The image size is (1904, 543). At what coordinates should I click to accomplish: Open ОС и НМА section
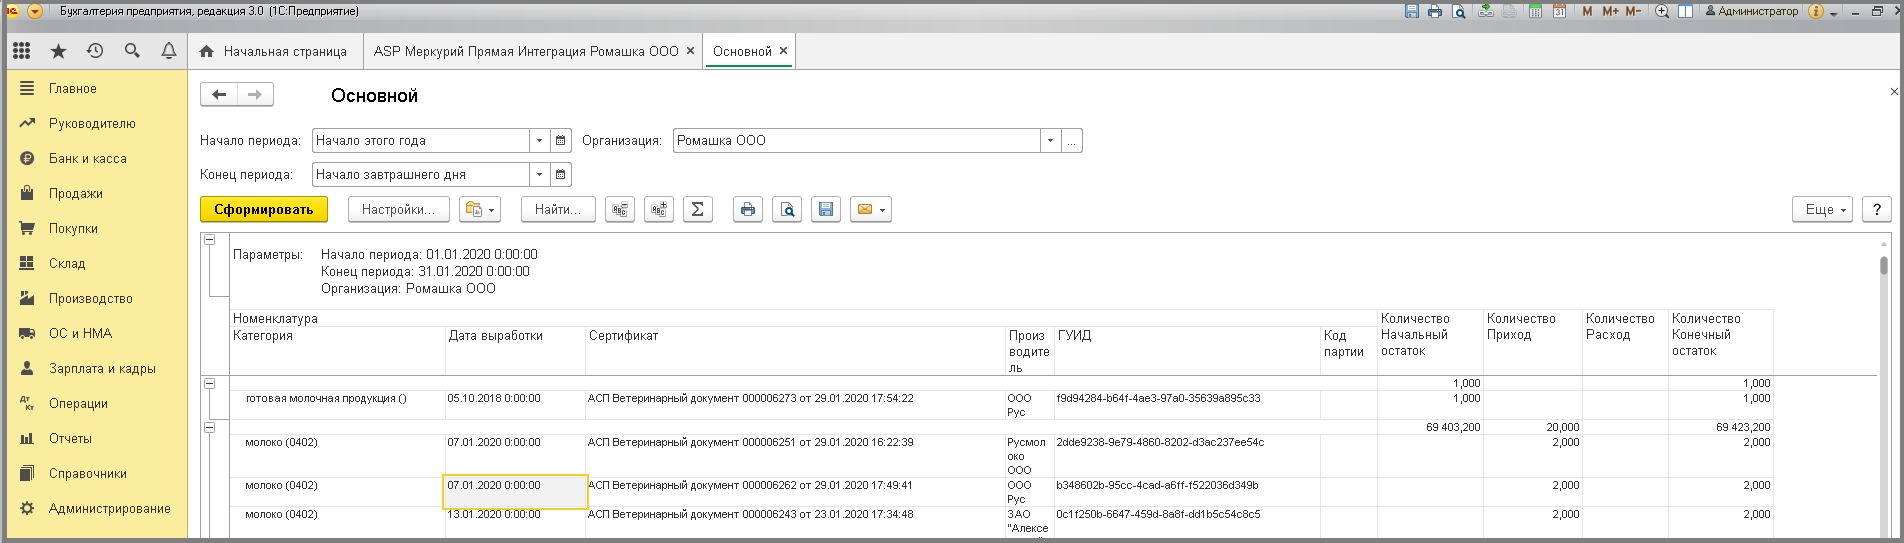pos(97,333)
